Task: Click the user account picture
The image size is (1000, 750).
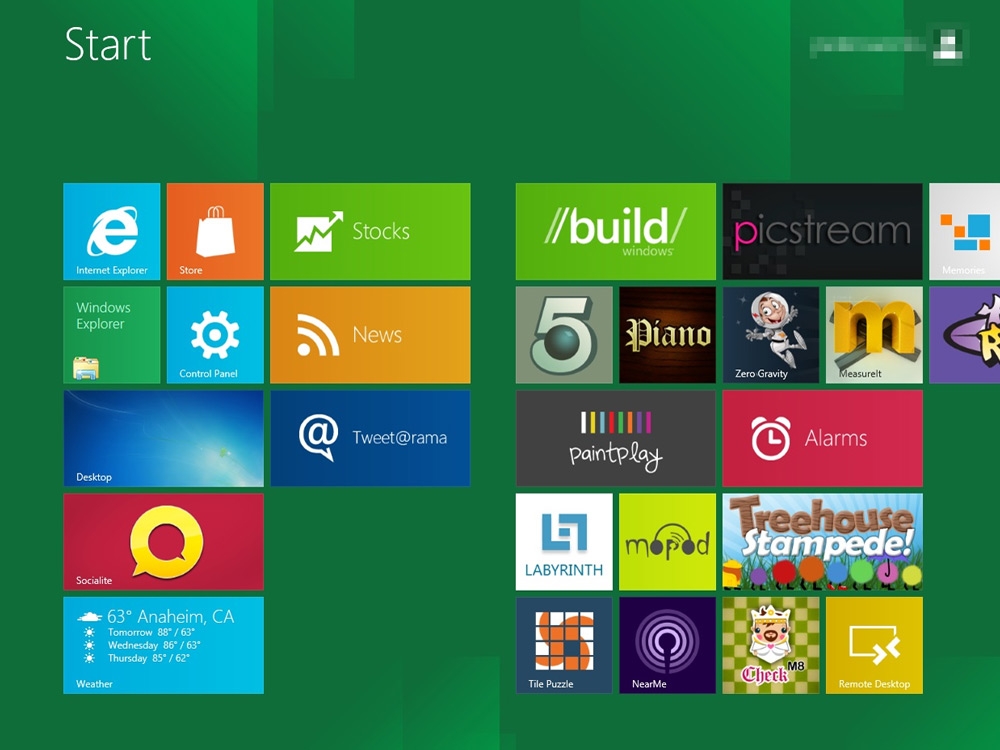Action: (948, 45)
